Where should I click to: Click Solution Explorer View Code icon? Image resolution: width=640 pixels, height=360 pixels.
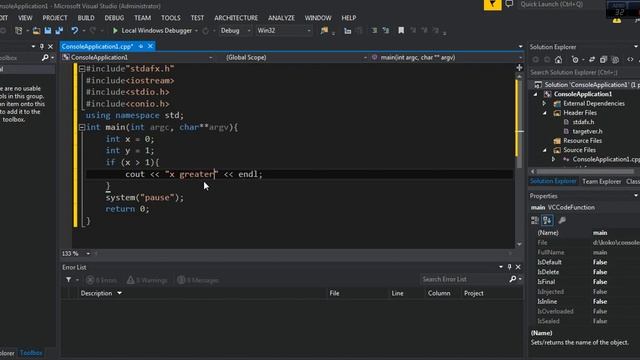pos(630,60)
